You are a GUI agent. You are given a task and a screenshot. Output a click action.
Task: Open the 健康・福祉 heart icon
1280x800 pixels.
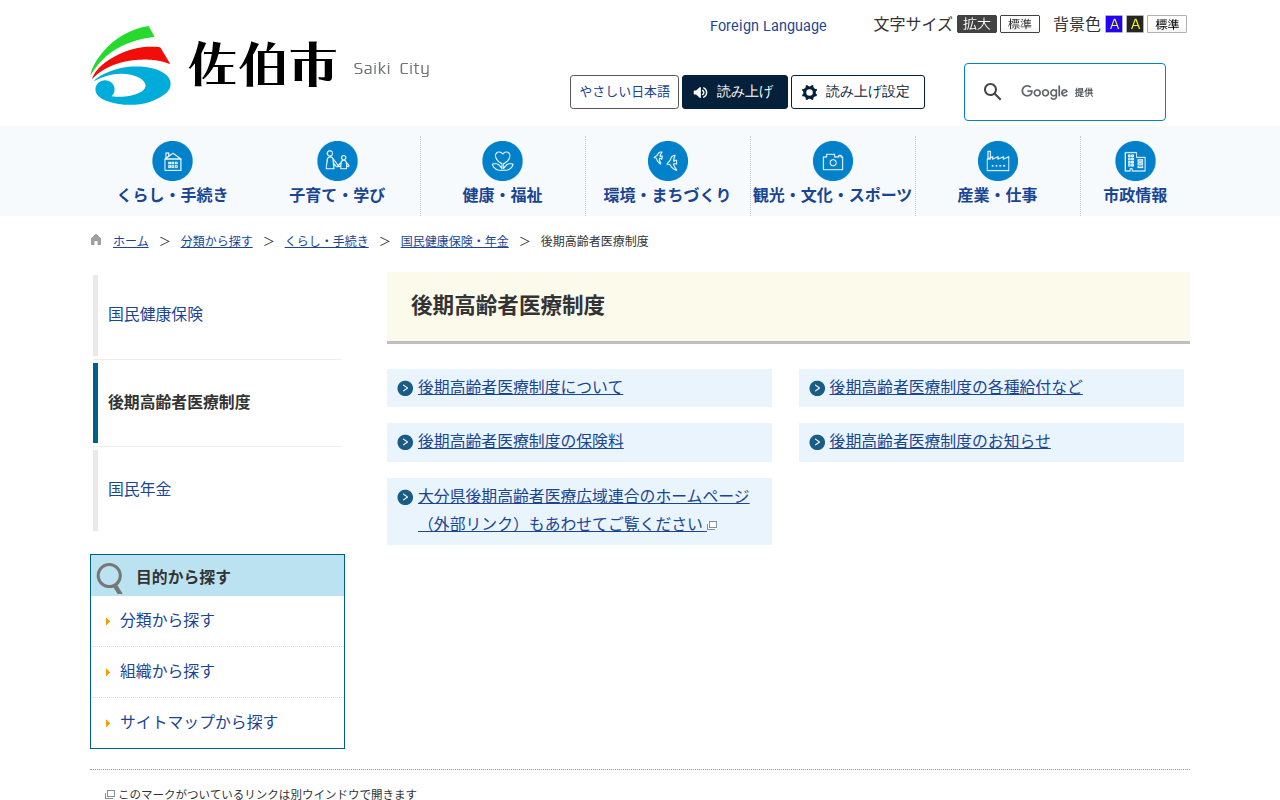pyautogui.click(x=502, y=161)
